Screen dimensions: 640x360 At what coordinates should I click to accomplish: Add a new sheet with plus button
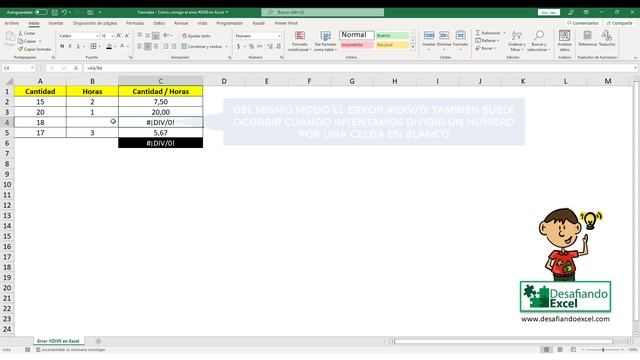click(98, 341)
